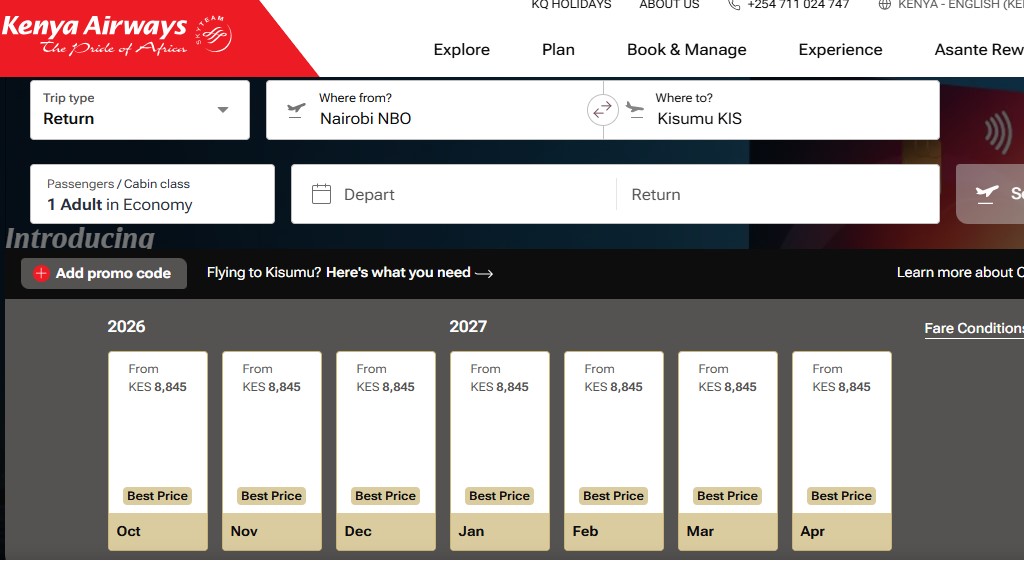Click Best Price badge on Apr card
This screenshot has width=1024, height=564.
click(x=841, y=495)
